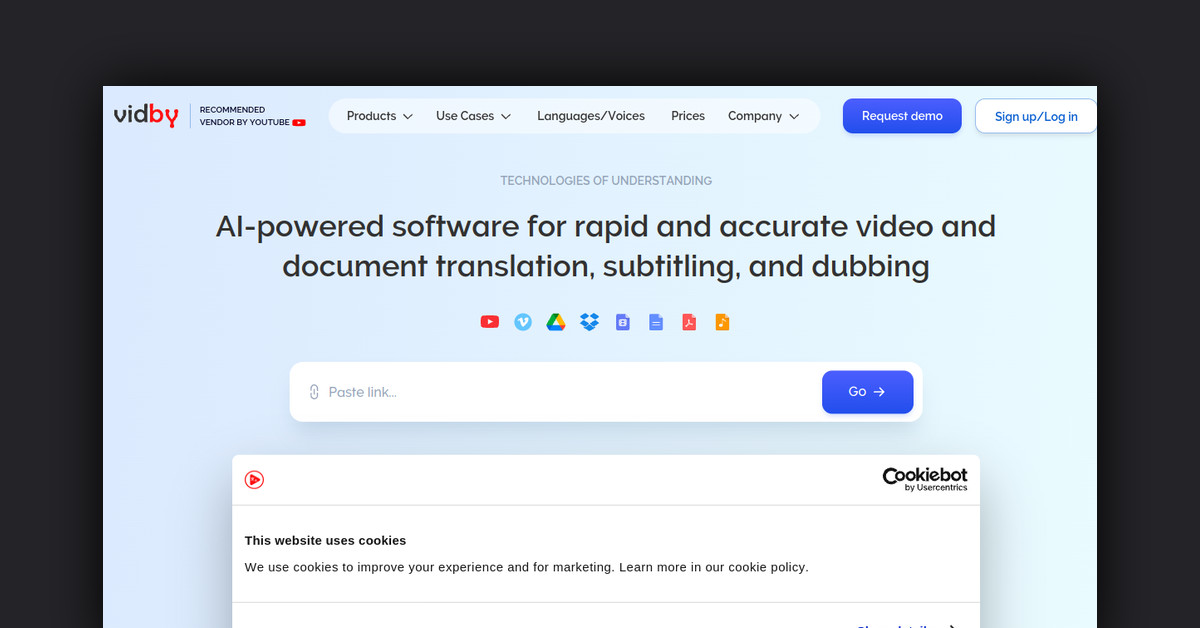Open the Cookiebot by Usercentrics link
1200x628 pixels.
pyautogui.click(x=924, y=479)
